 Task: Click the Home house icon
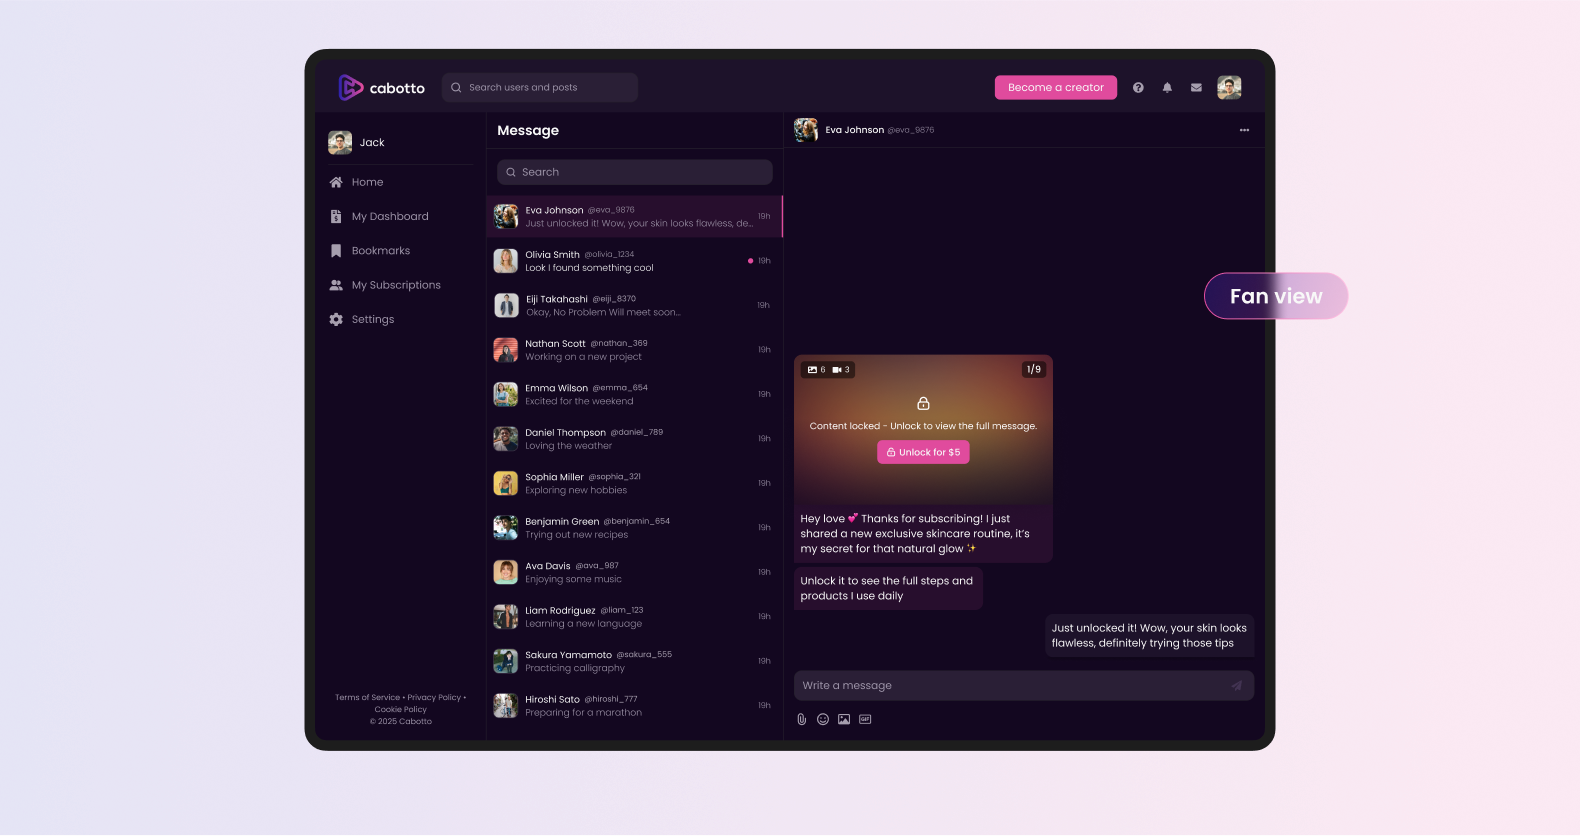point(336,182)
